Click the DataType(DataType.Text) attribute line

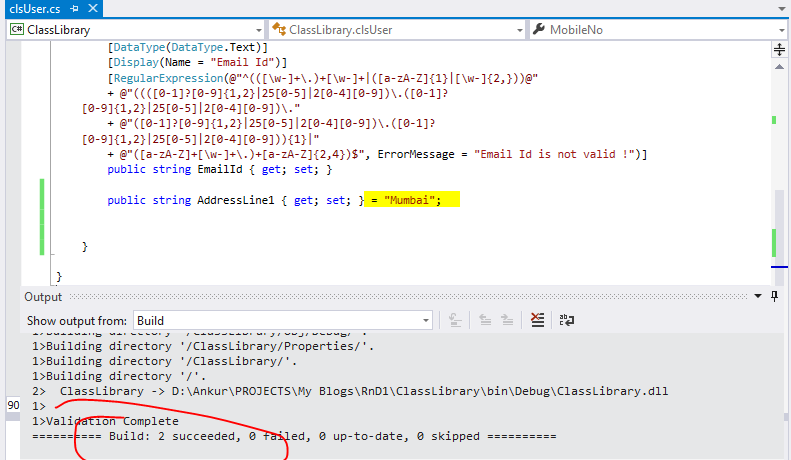188,47
